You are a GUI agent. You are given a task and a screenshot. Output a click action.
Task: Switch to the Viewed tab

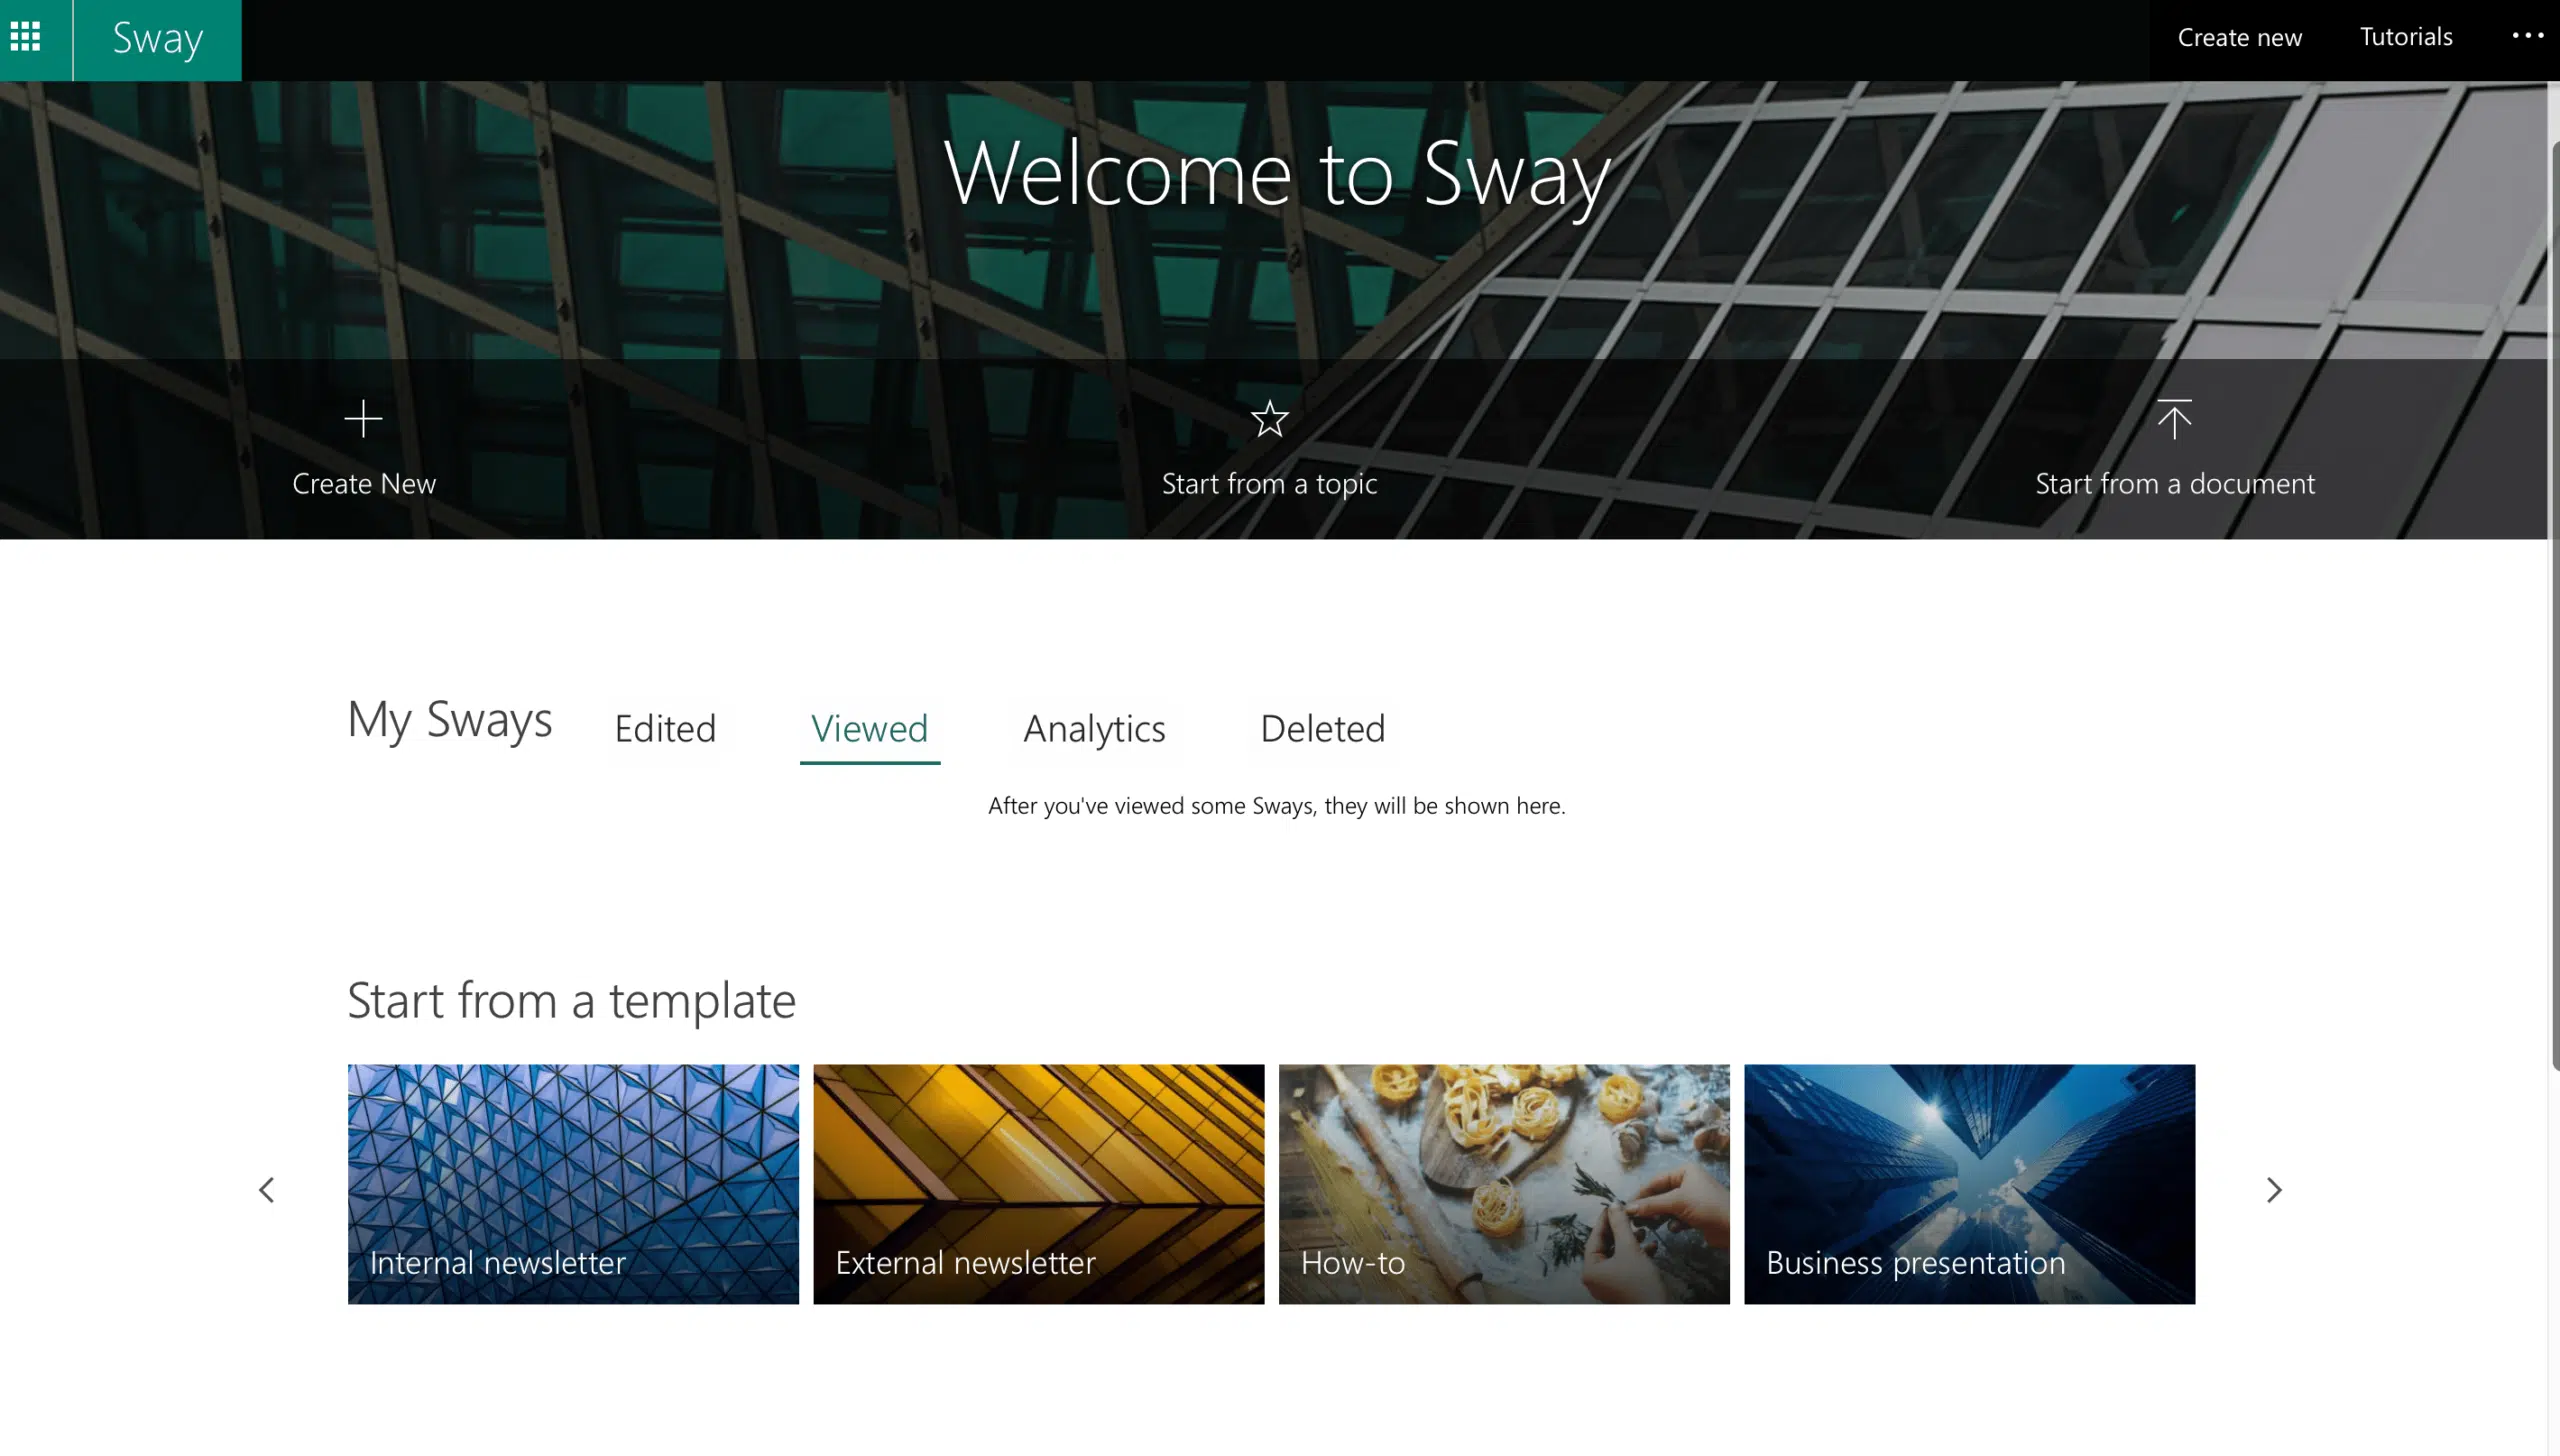pos(869,729)
